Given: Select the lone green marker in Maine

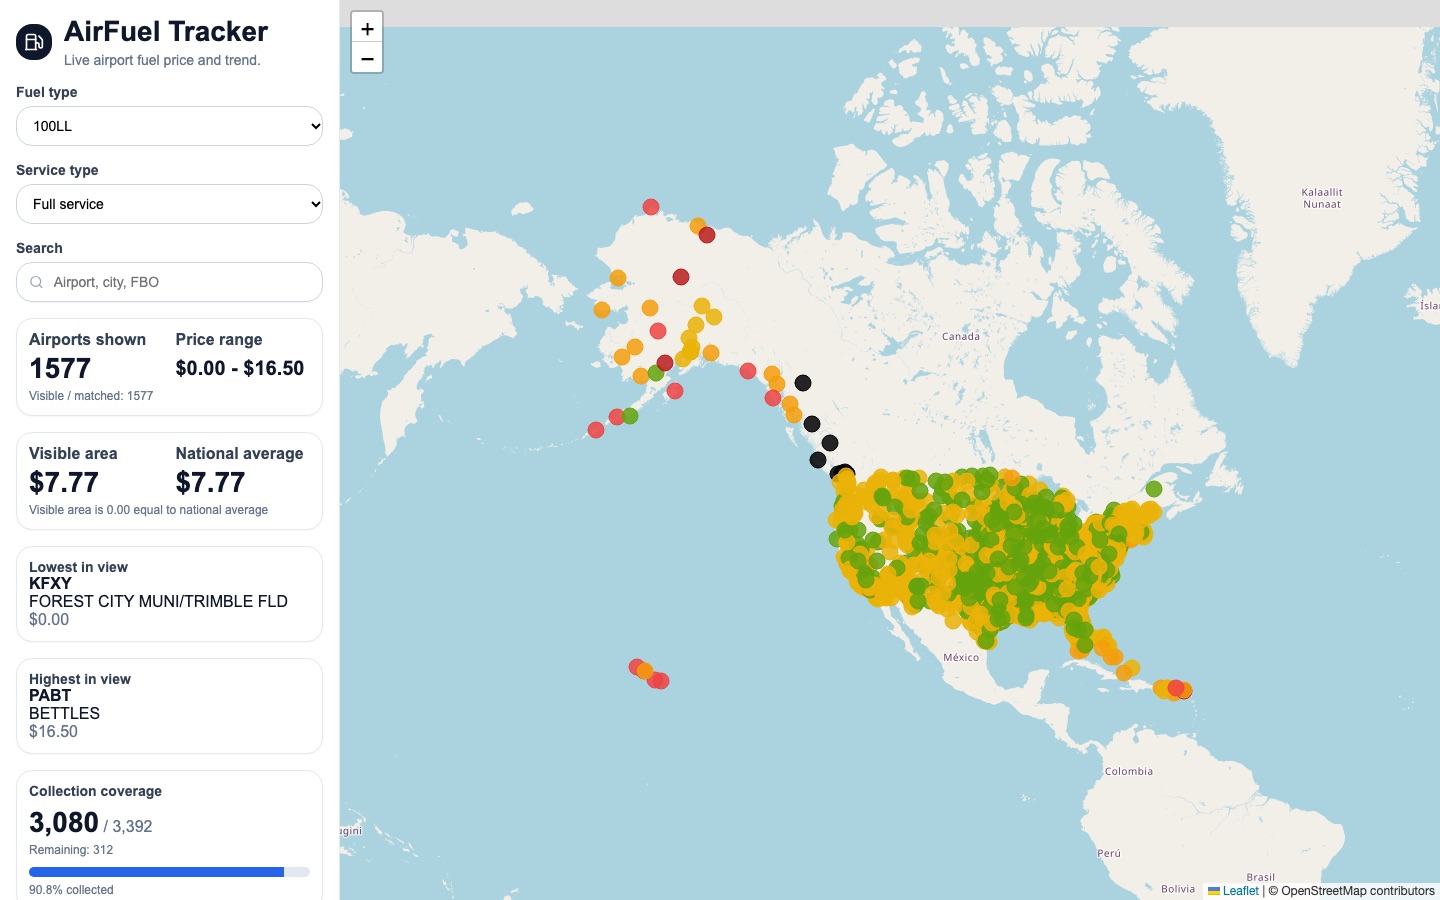Looking at the screenshot, I should click(x=1154, y=489).
